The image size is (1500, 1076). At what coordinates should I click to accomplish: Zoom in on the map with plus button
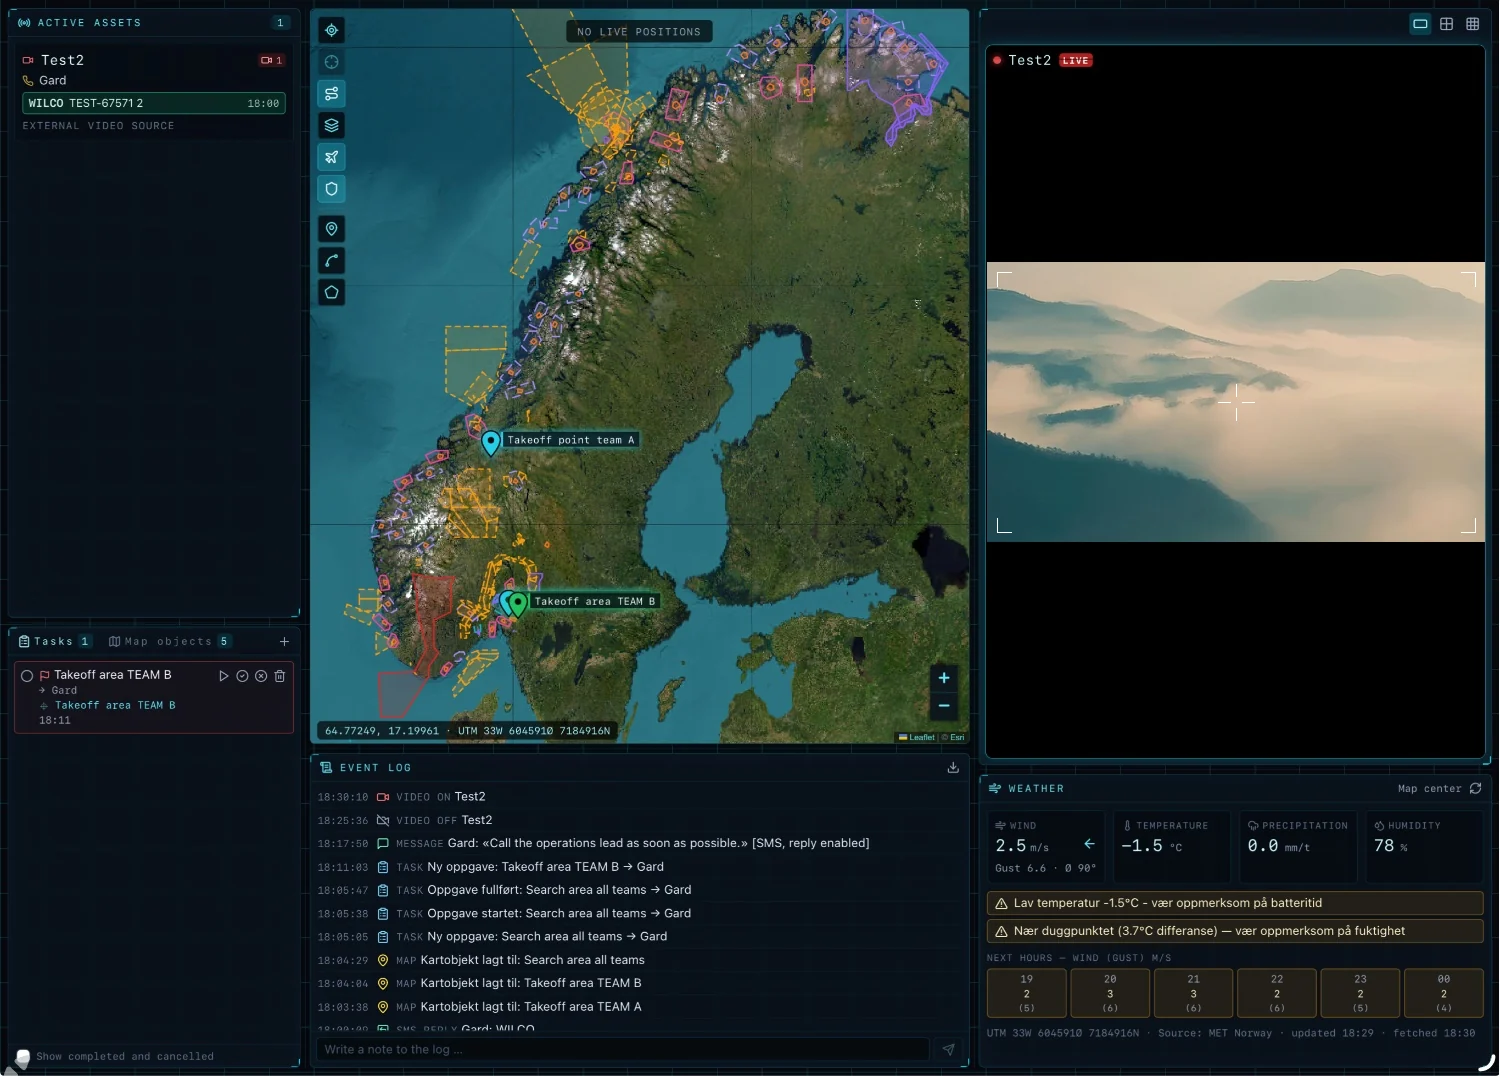pyautogui.click(x=944, y=678)
